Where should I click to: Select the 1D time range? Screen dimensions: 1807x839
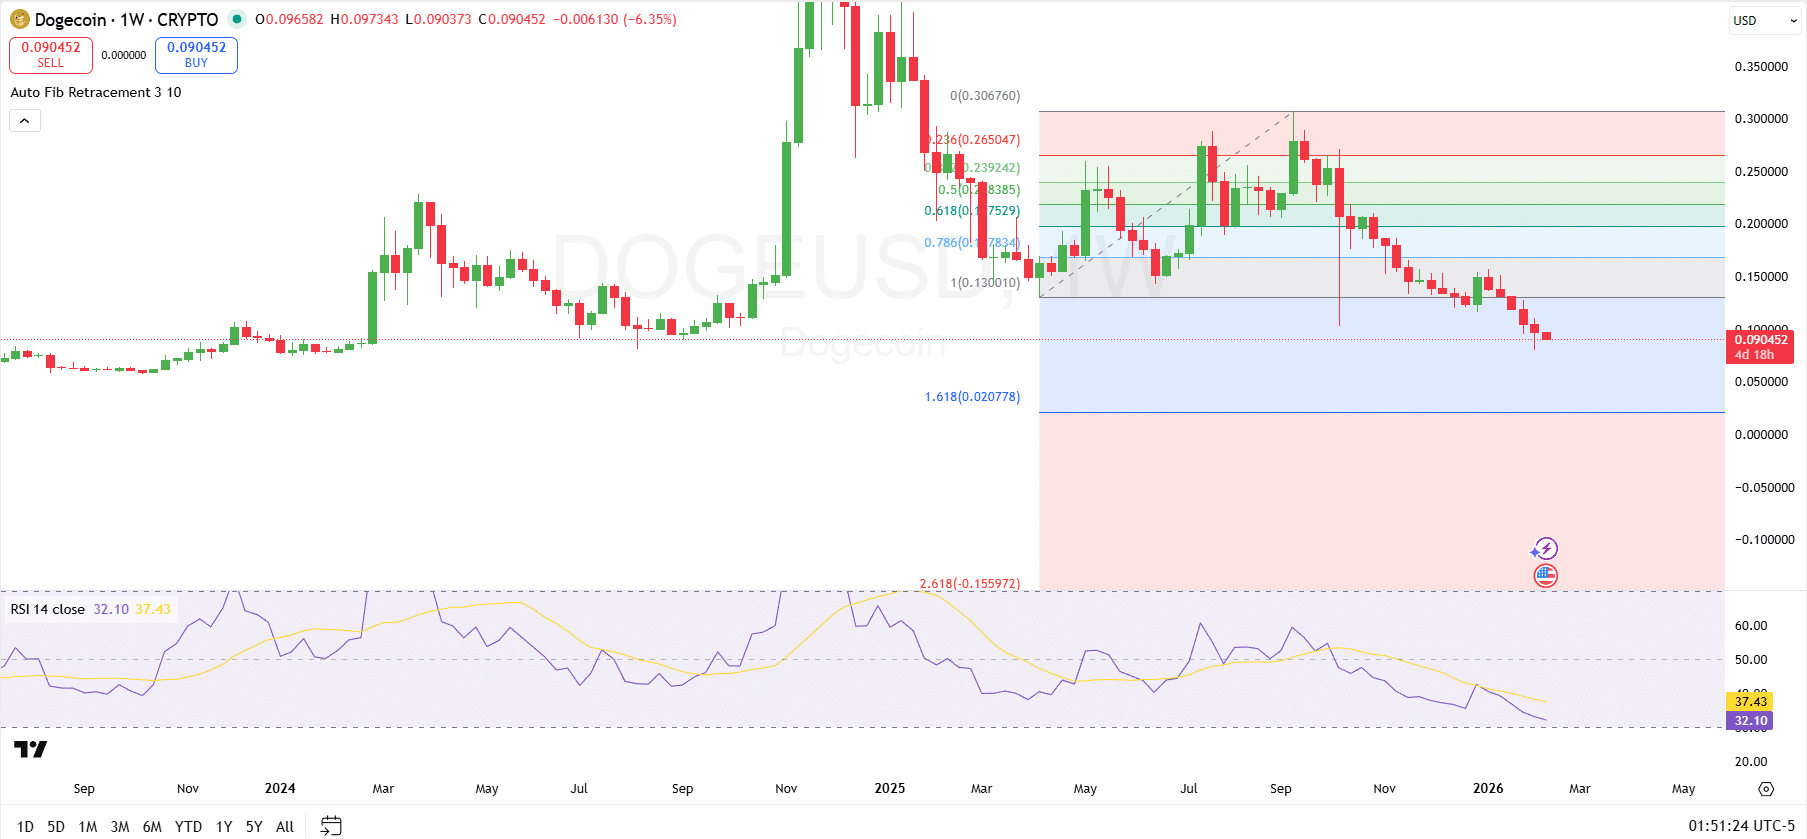pos(26,826)
